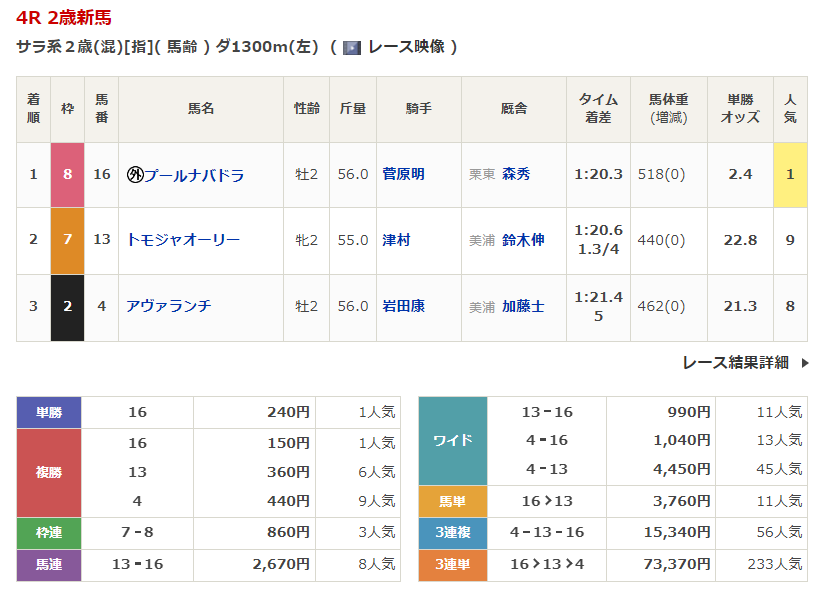
Task: Open jockey 菅原明 profile
Action: (x=403, y=174)
